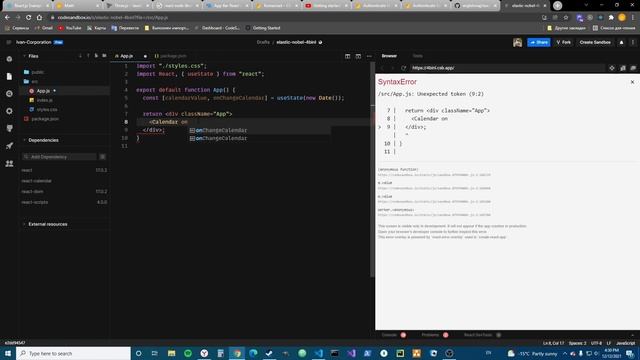Open the Search sidebar panel
This screenshot has width=640, height=360.
pyautogui.click(x=9, y=94)
